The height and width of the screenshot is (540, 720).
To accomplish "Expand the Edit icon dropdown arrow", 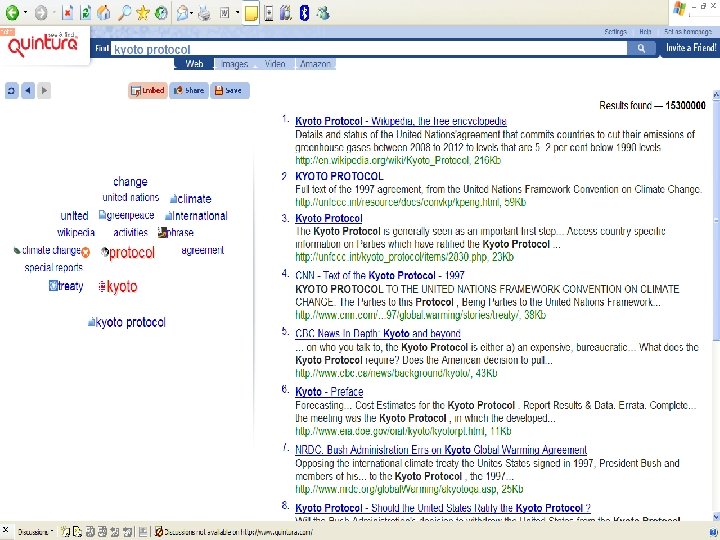I will pos(237,13).
